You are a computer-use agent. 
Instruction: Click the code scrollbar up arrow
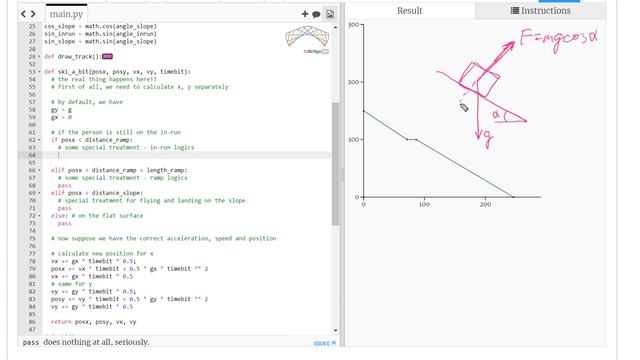click(x=336, y=27)
